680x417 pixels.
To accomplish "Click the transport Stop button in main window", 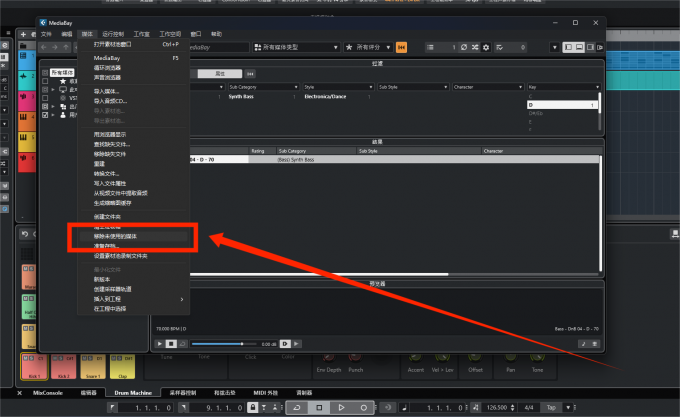I will click(x=319, y=407).
